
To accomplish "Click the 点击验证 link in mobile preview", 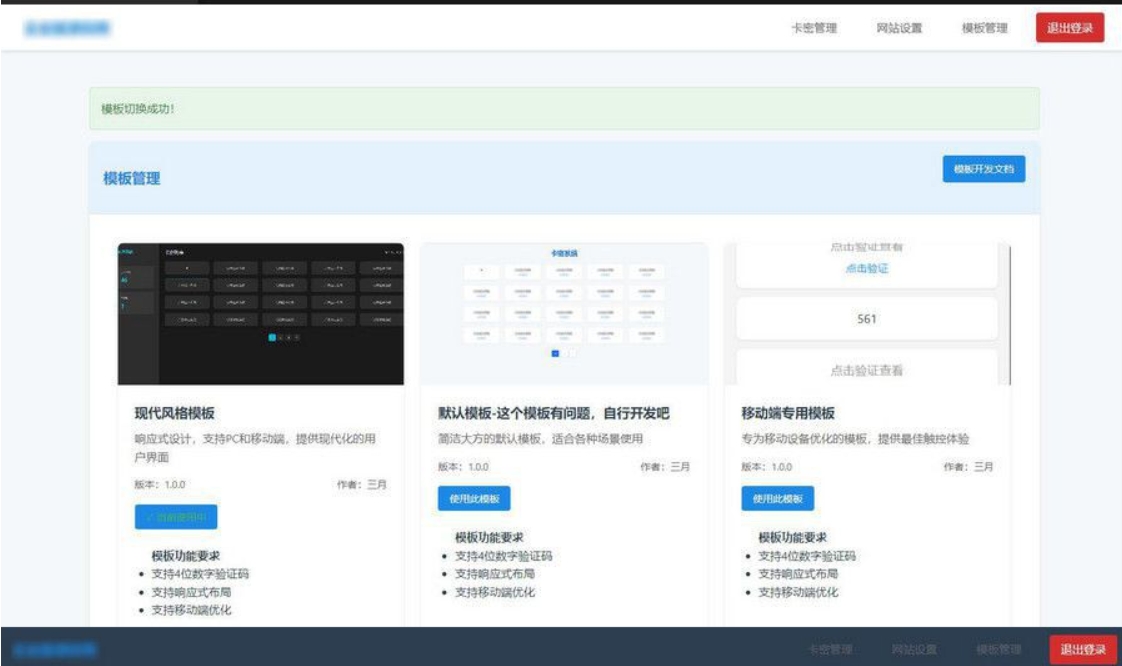I will click(866, 269).
